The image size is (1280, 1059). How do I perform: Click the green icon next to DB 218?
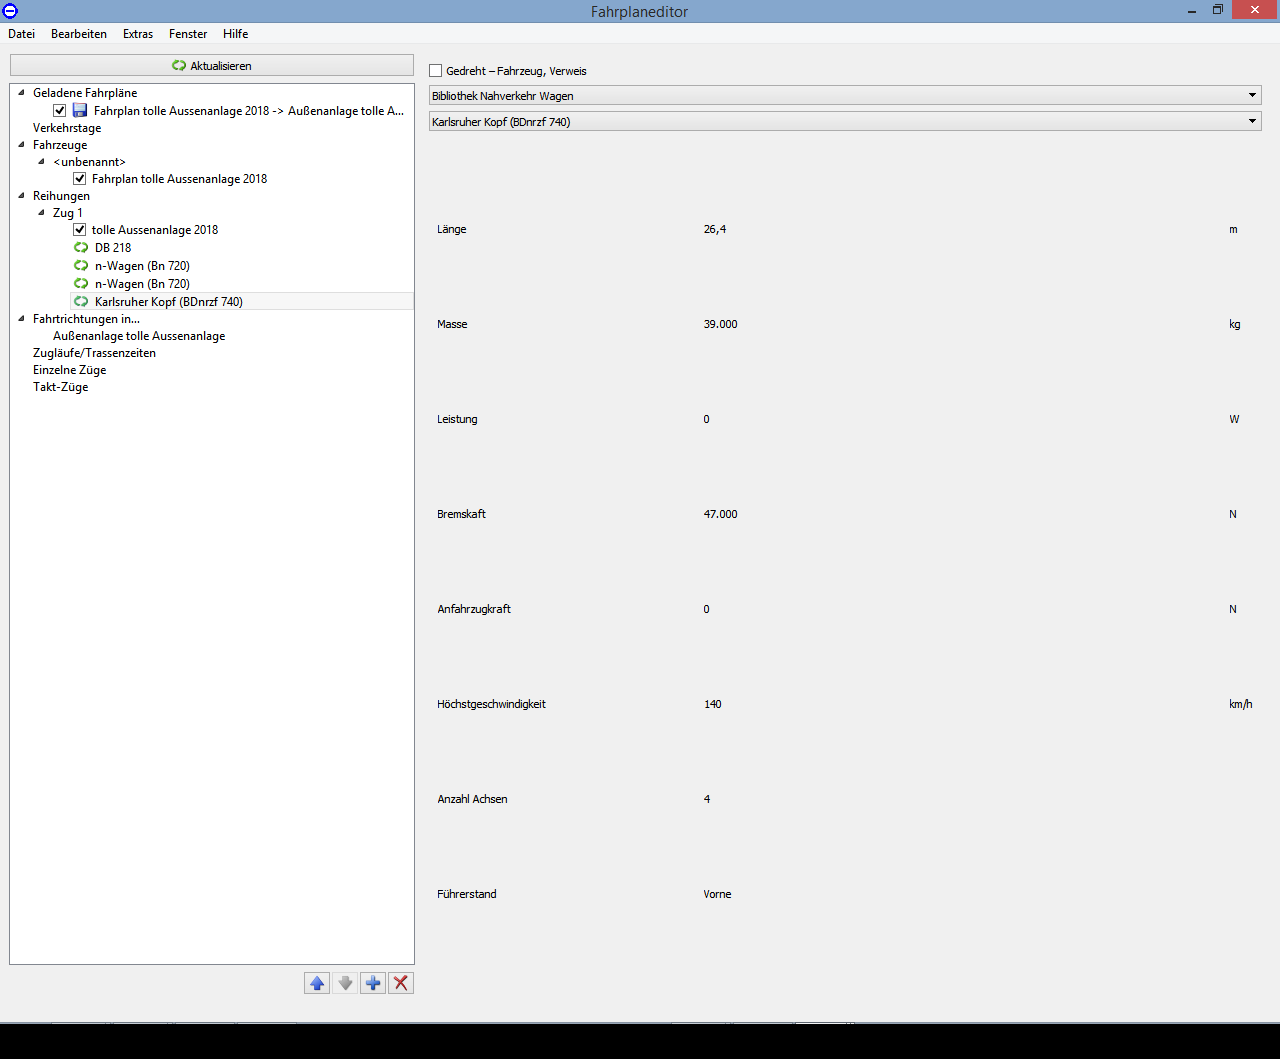81,248
